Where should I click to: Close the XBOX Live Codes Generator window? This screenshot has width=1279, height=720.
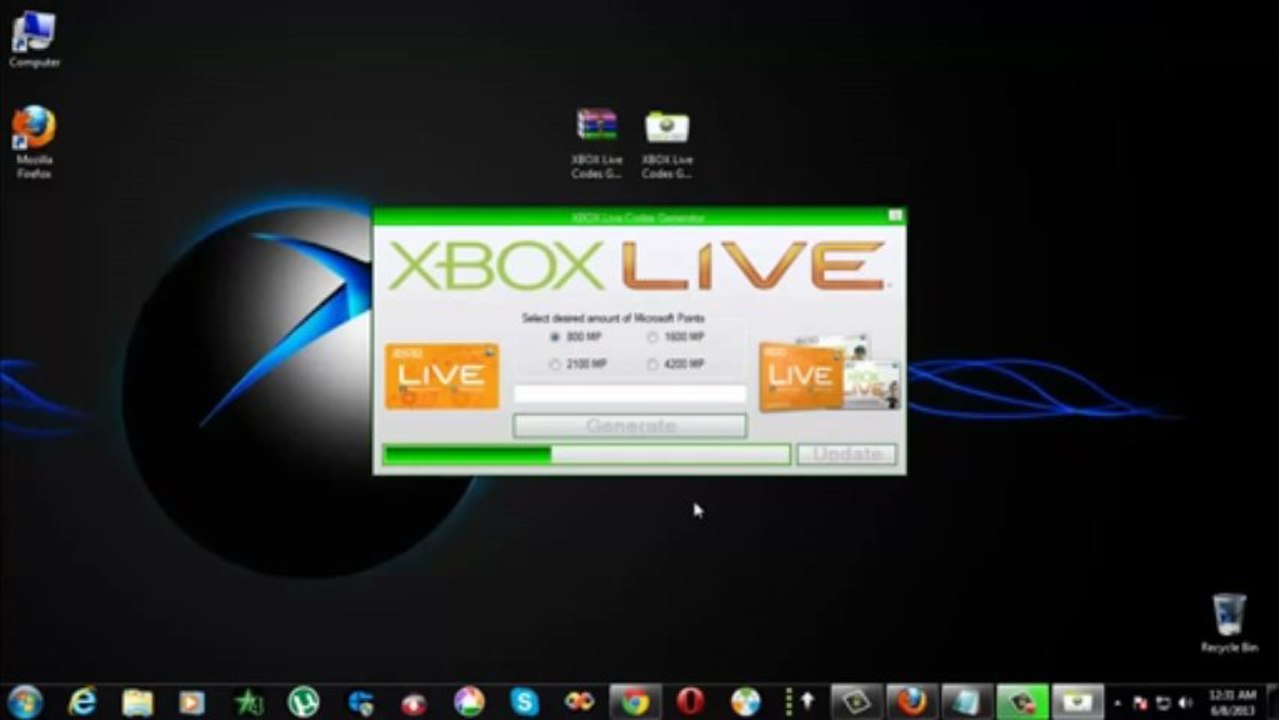[x=895, y=216]
